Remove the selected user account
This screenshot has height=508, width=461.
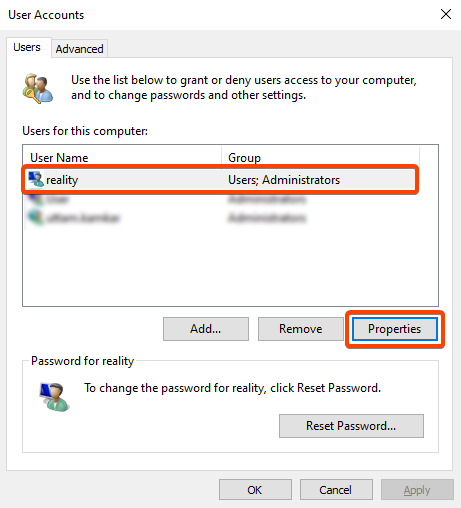[x=301, y=329]
